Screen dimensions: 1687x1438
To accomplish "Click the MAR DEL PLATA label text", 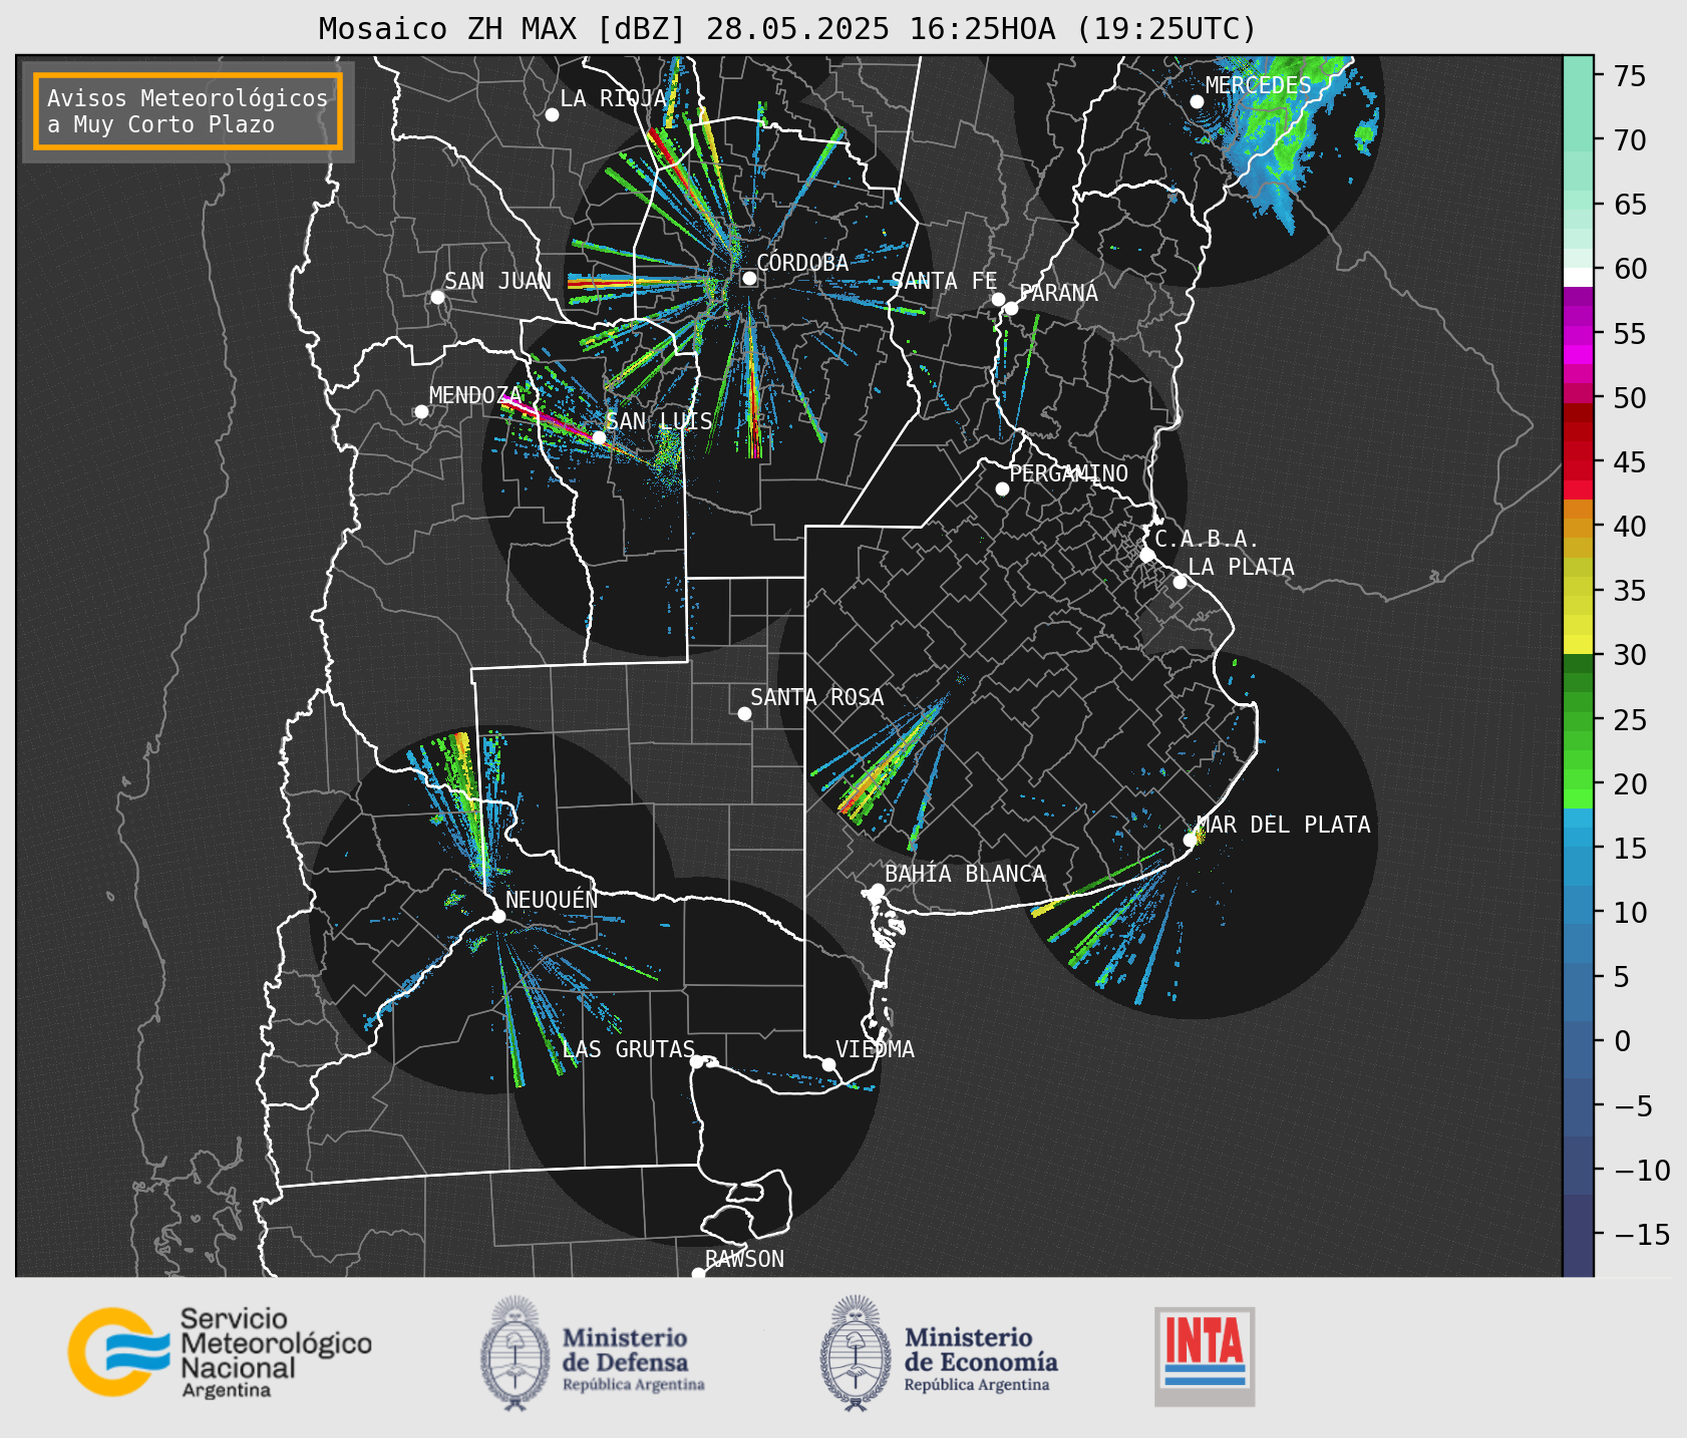I will [1283, 825].
